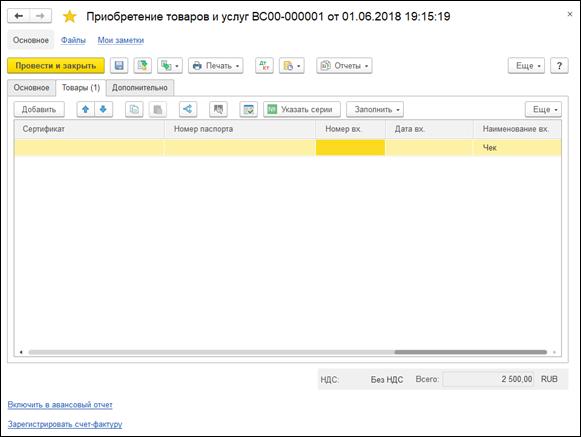The width and height of the screenshot is (581, 437).
Task: Move row down with blue down arrow
Action: coord(103,109)
